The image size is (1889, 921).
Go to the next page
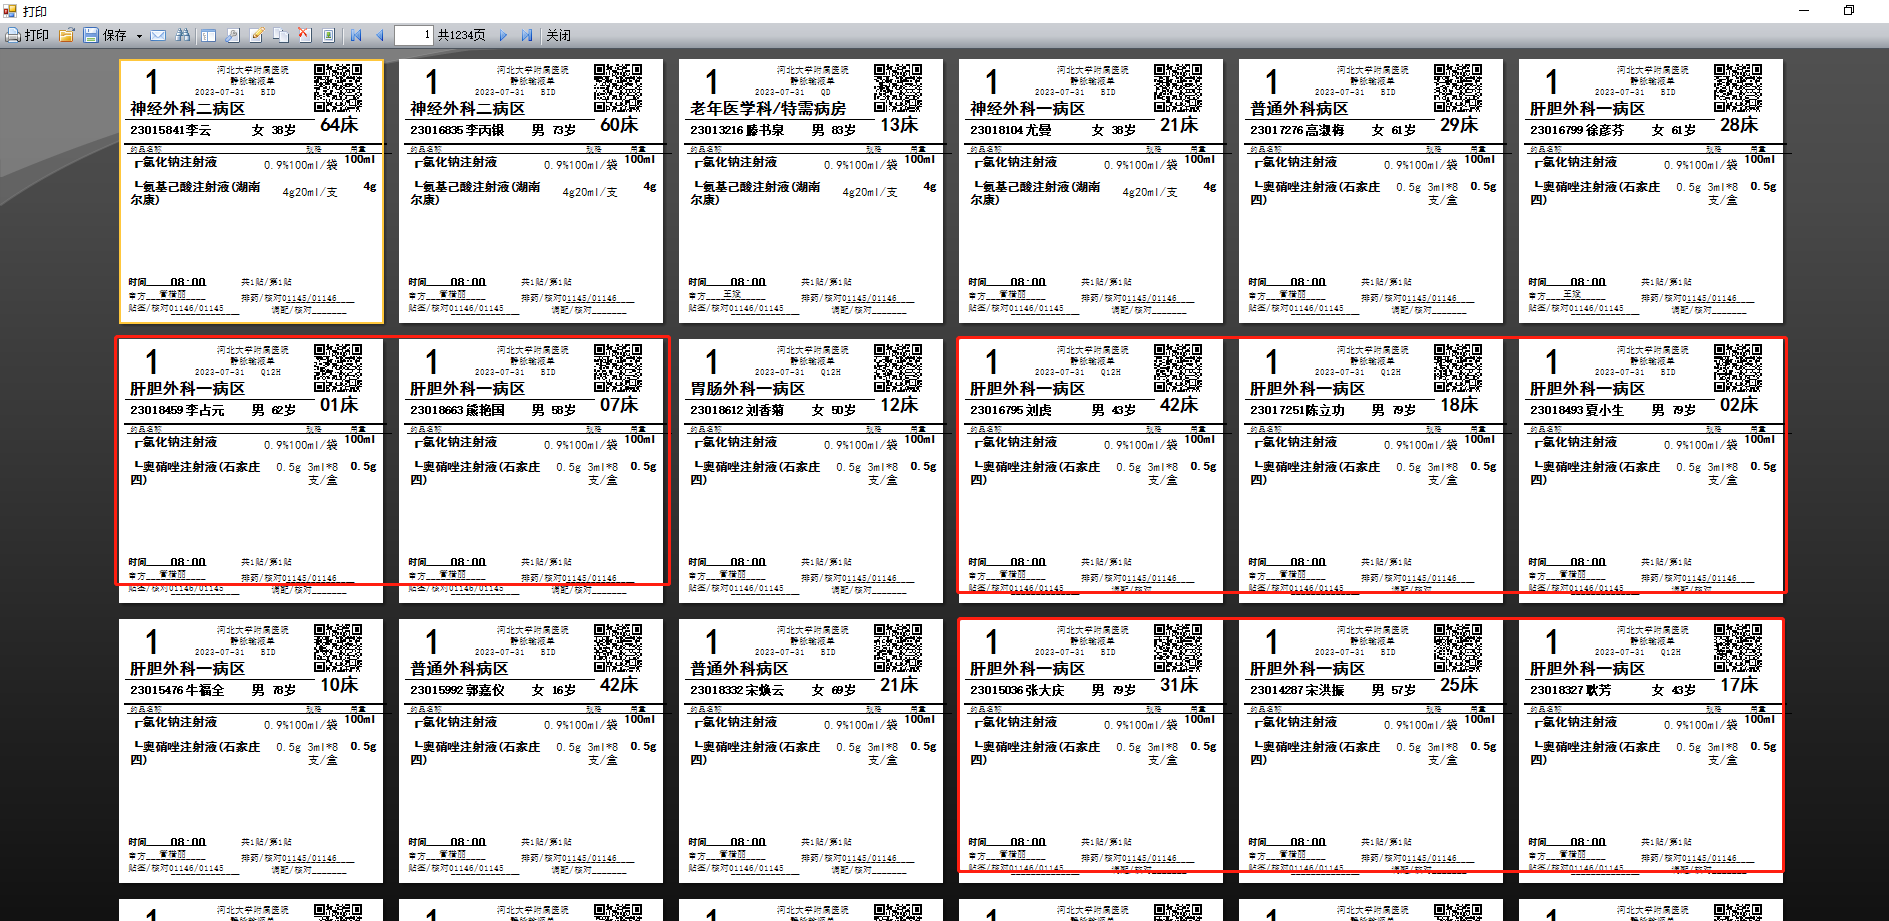click(x=503, y=35)
